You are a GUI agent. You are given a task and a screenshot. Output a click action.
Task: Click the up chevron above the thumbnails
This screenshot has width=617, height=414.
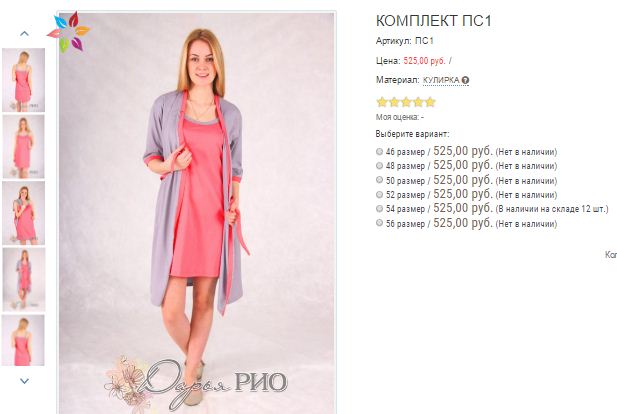(24, 34)
